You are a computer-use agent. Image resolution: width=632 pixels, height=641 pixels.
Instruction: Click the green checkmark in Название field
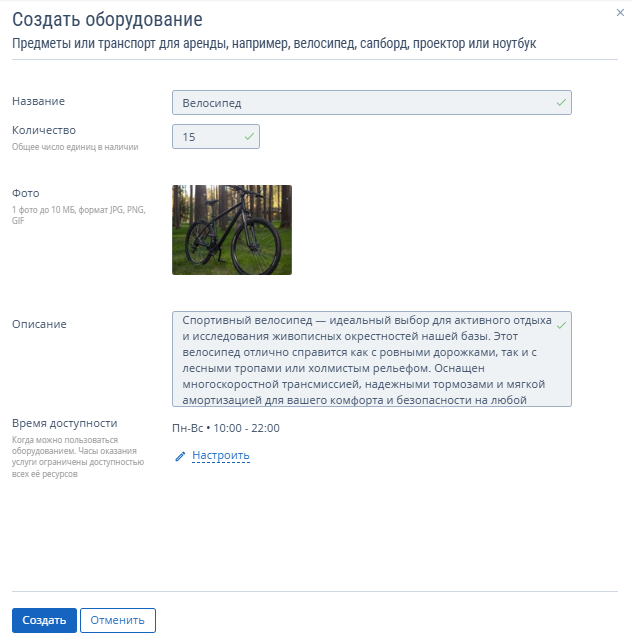tap(561, 102)
